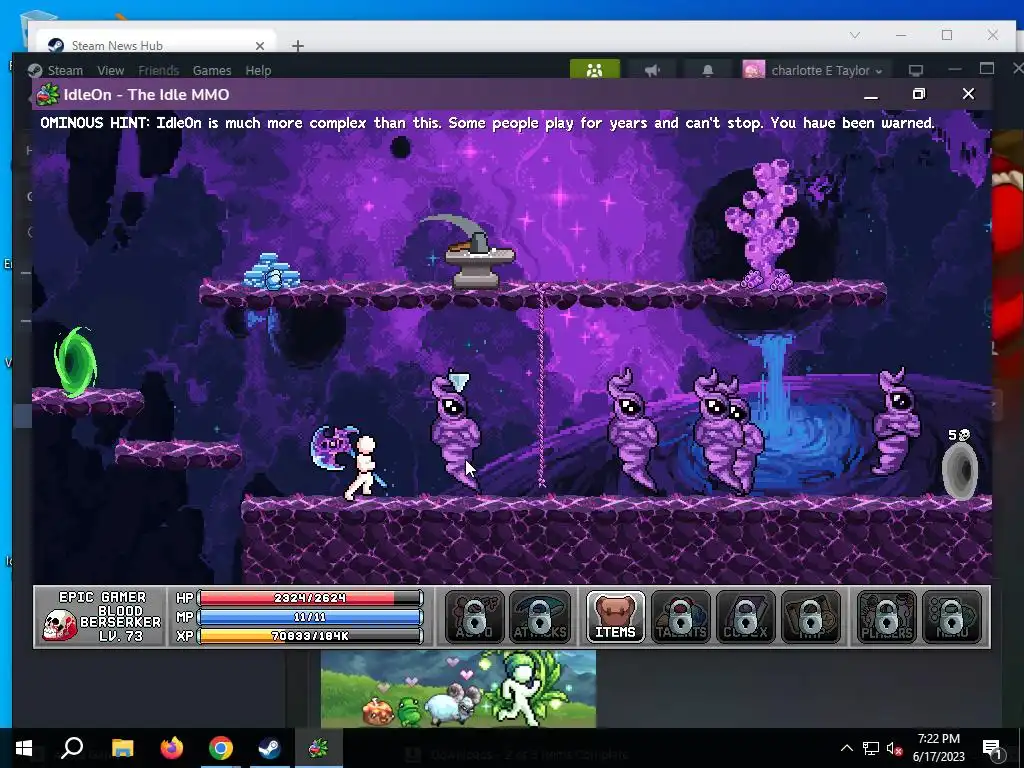Launch Chrome from the taskbar
The height and width of the screenshot is (768, 1024).
[x=221, y=748]
